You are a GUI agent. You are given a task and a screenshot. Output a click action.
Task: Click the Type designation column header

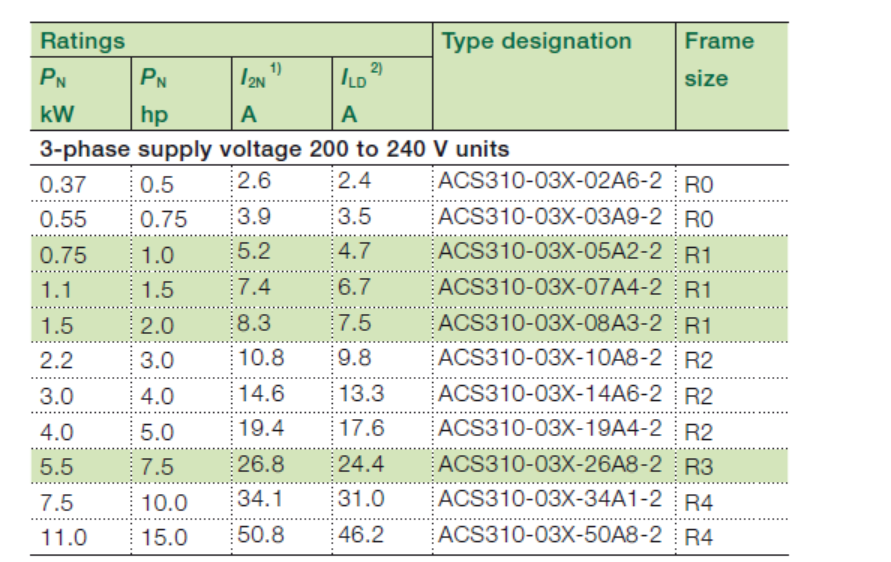(554, 77)
